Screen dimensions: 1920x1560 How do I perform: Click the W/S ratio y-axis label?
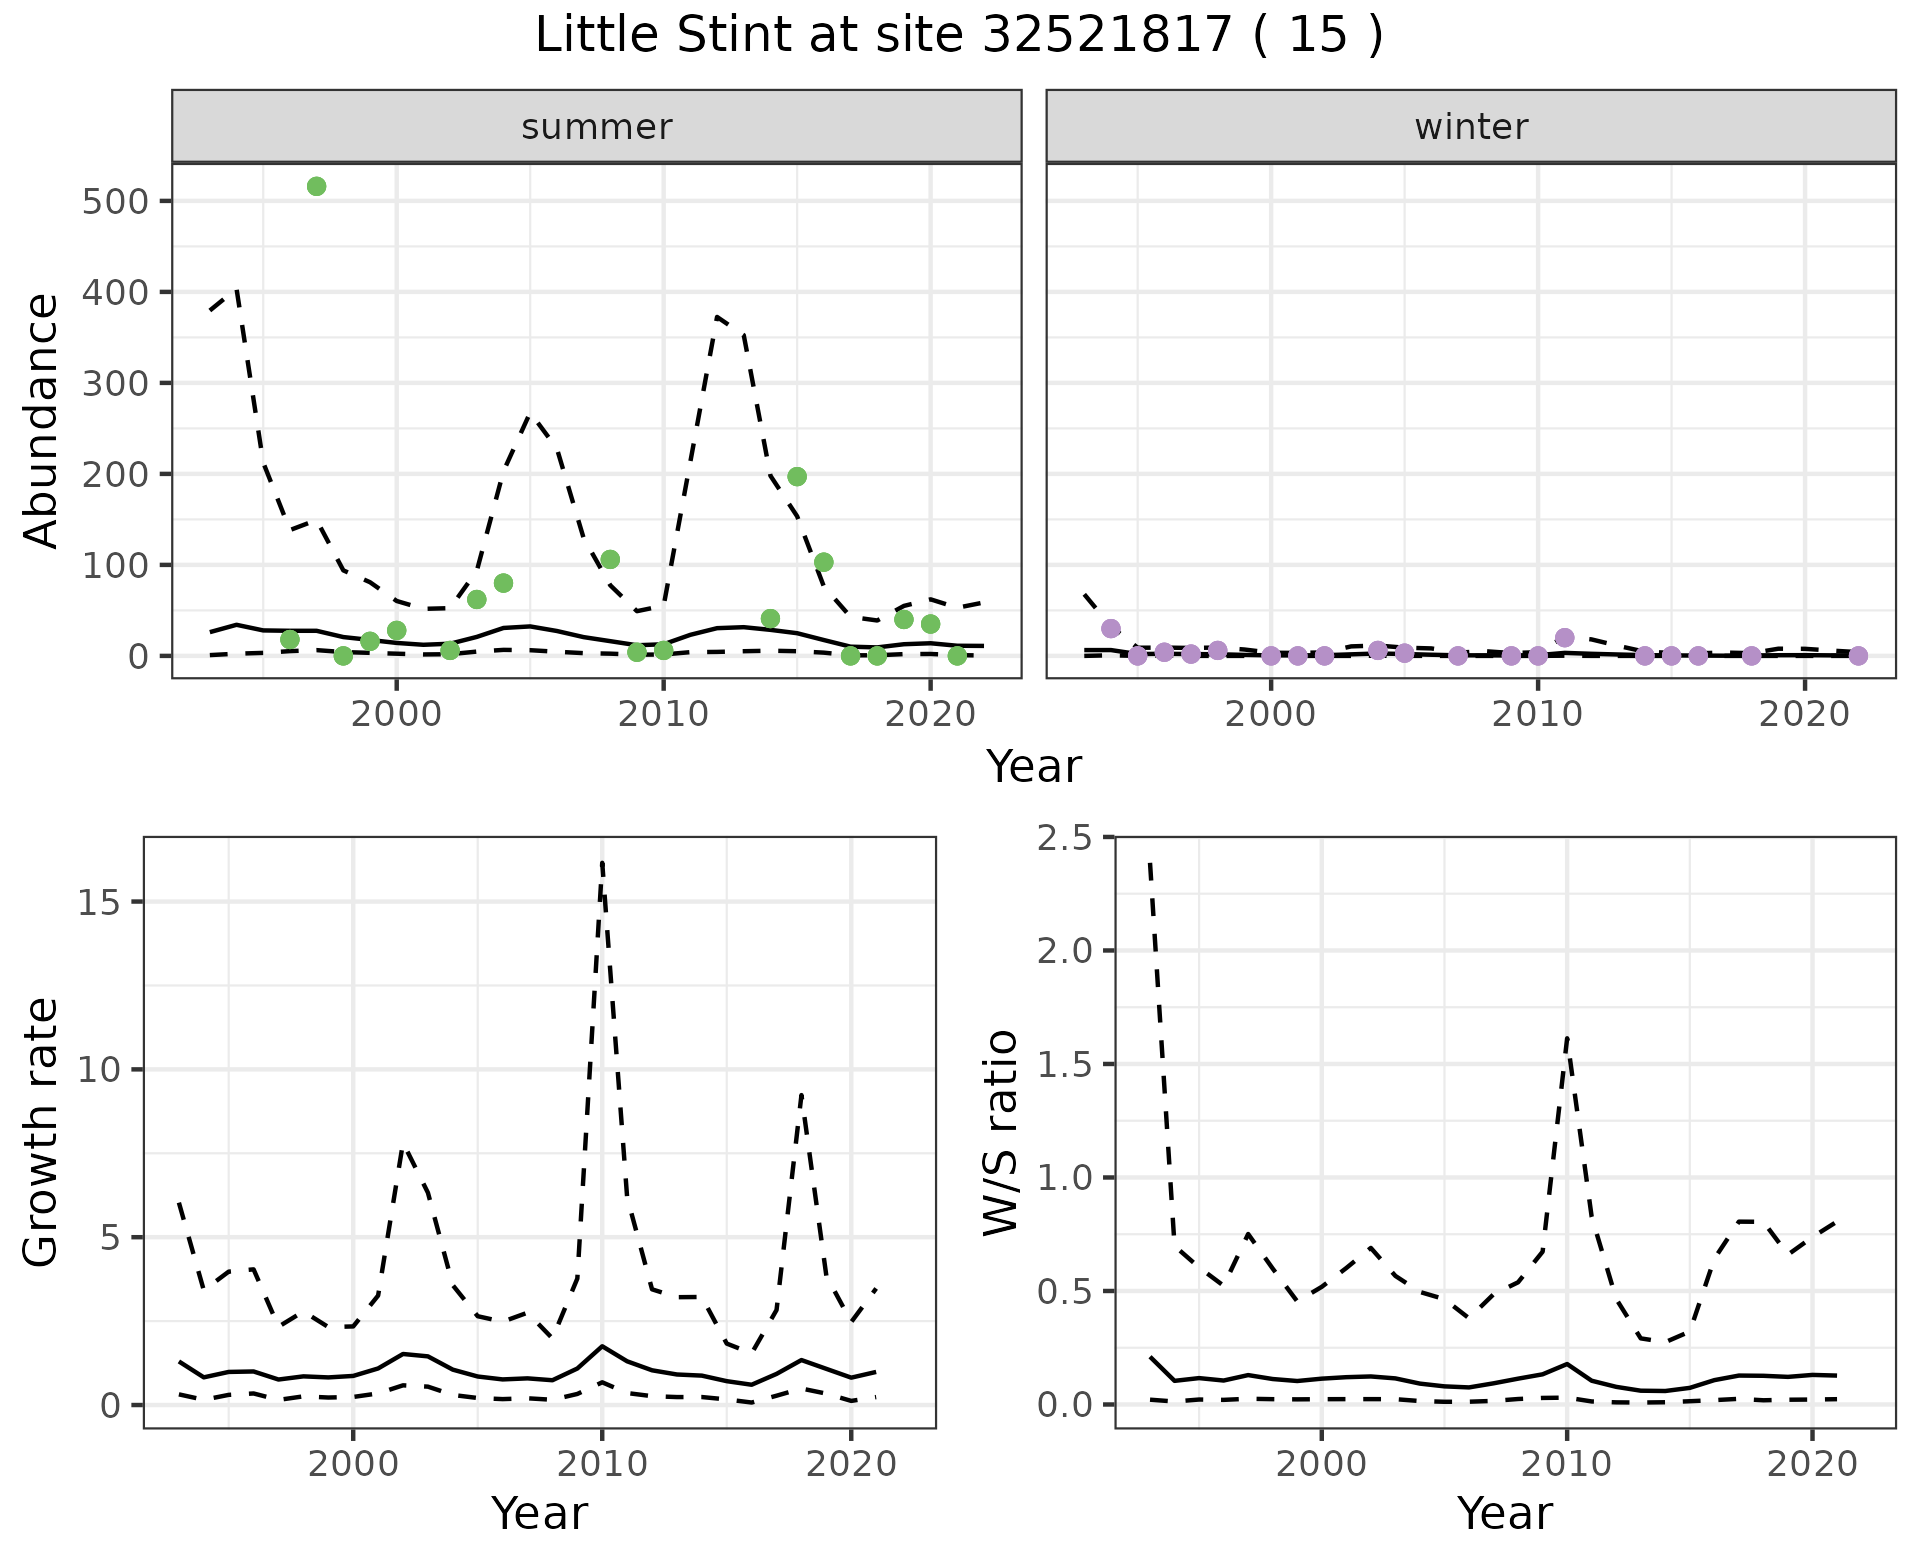coord(1000,1132)
